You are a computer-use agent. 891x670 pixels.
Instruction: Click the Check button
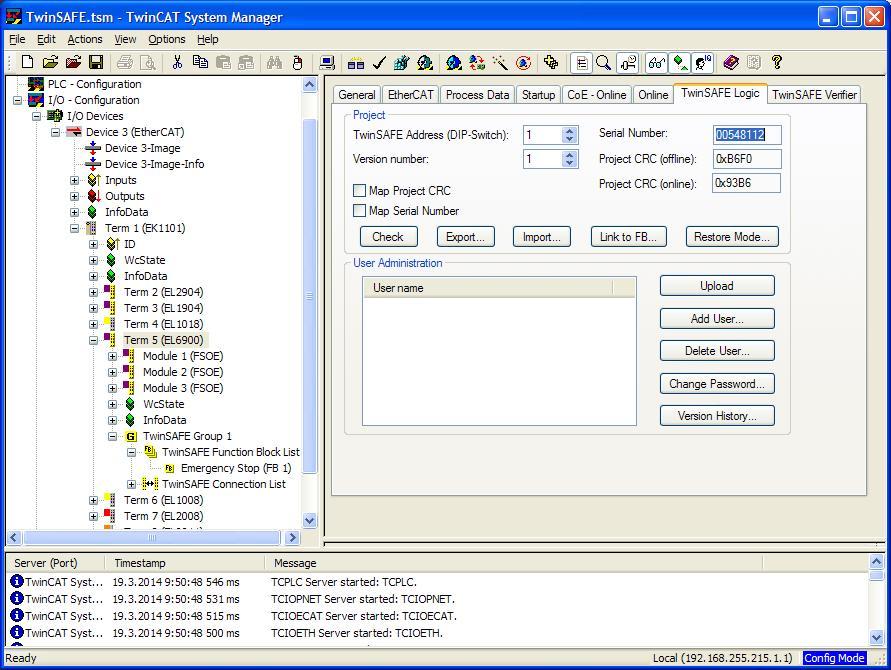388,237
